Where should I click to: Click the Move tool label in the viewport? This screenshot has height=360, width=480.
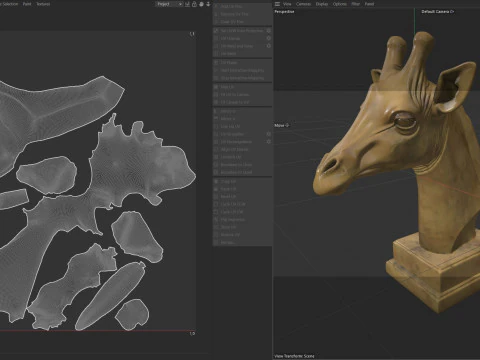[x=282, y=125]
